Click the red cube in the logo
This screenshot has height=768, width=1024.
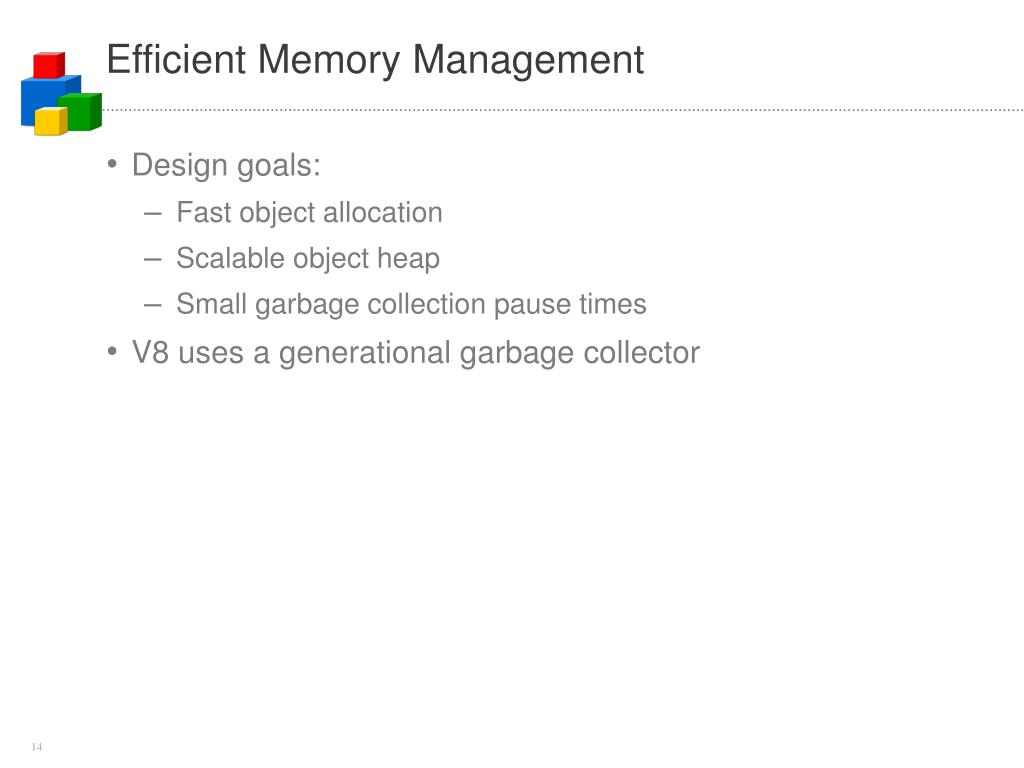49,65
